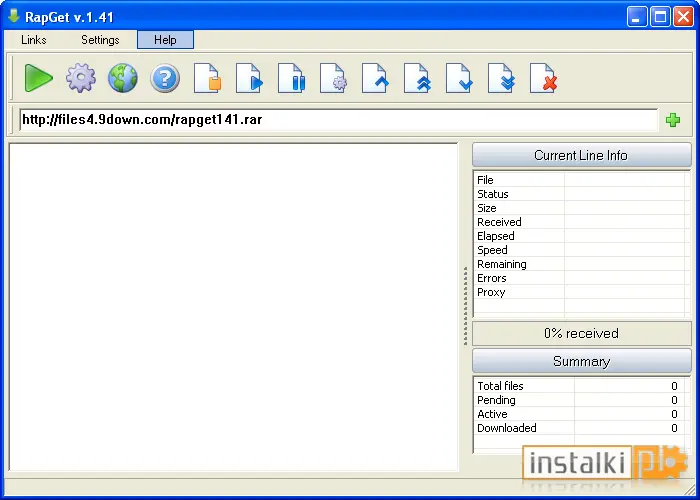Open the Links menu
This screenshot has width=700, height=500.
[x=33, y=40]
